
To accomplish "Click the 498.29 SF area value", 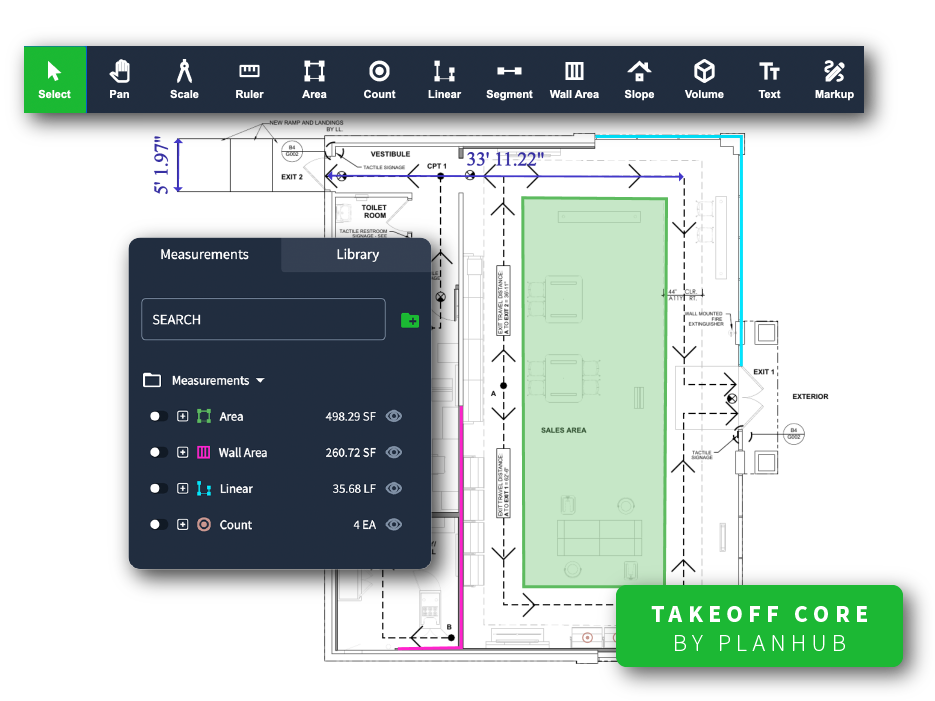I will point(351,417).
